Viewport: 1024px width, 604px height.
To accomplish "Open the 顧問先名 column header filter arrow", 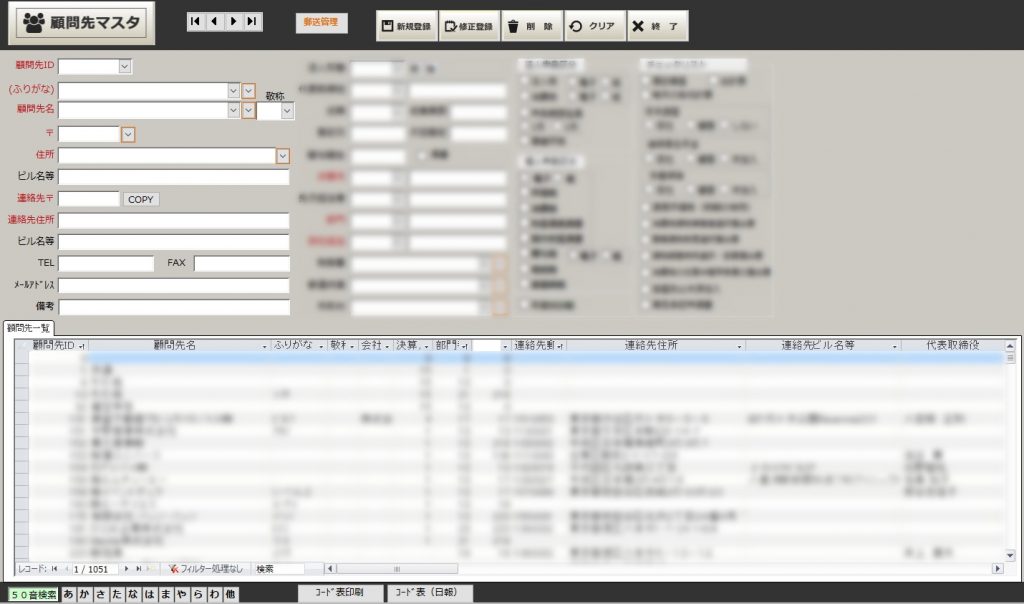I will tap(265, 345).
